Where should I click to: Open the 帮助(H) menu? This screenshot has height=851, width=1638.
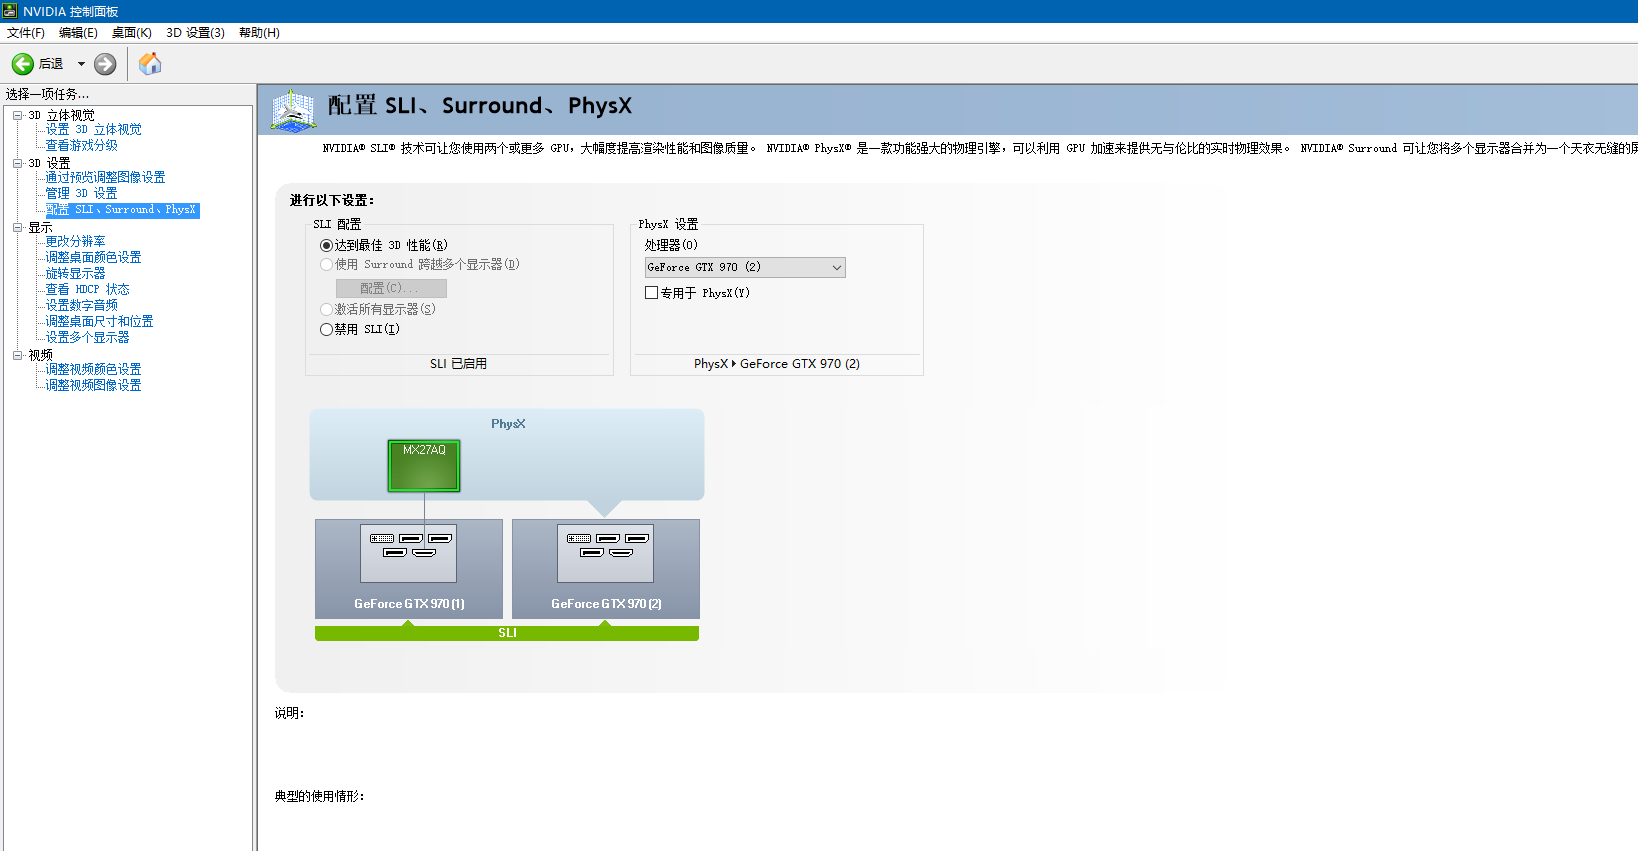click(x=259, y=33)
